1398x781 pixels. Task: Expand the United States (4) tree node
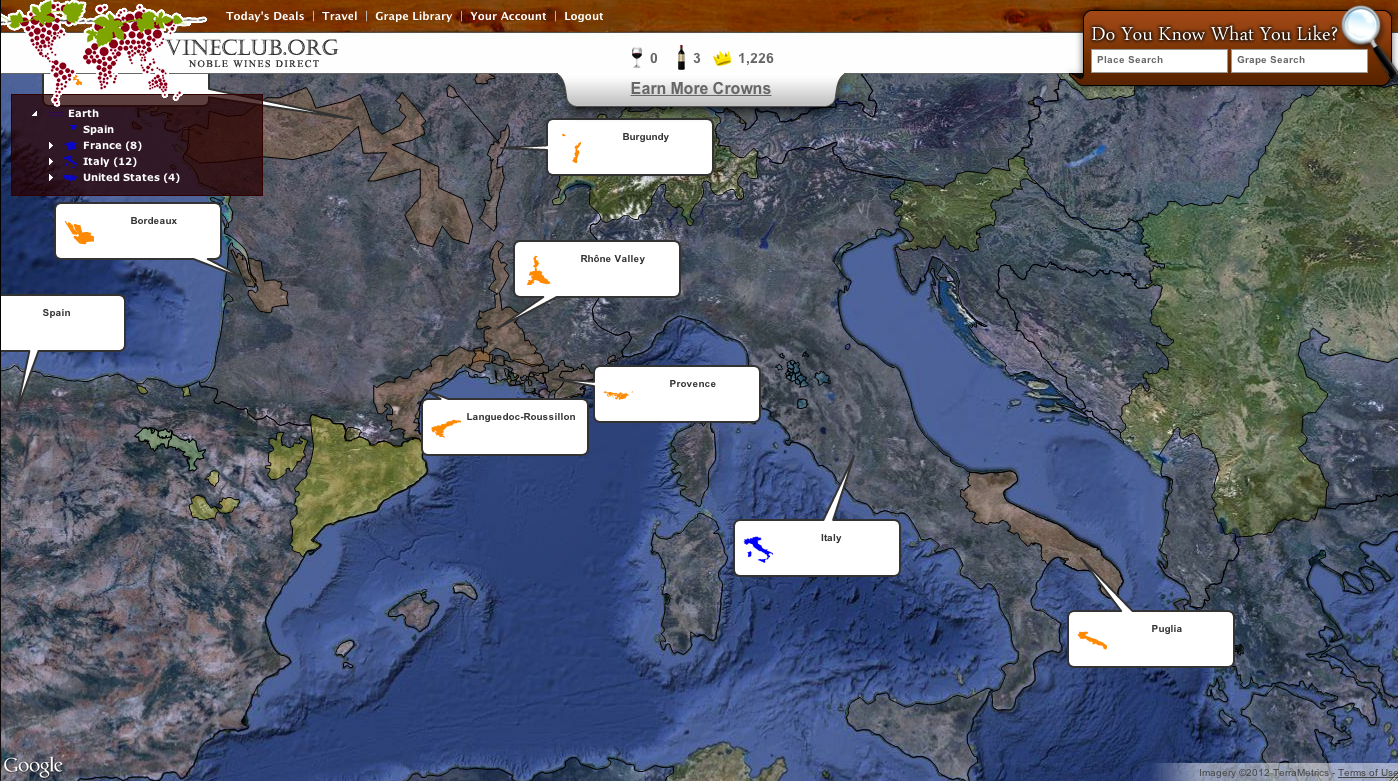tap(51, 178)
